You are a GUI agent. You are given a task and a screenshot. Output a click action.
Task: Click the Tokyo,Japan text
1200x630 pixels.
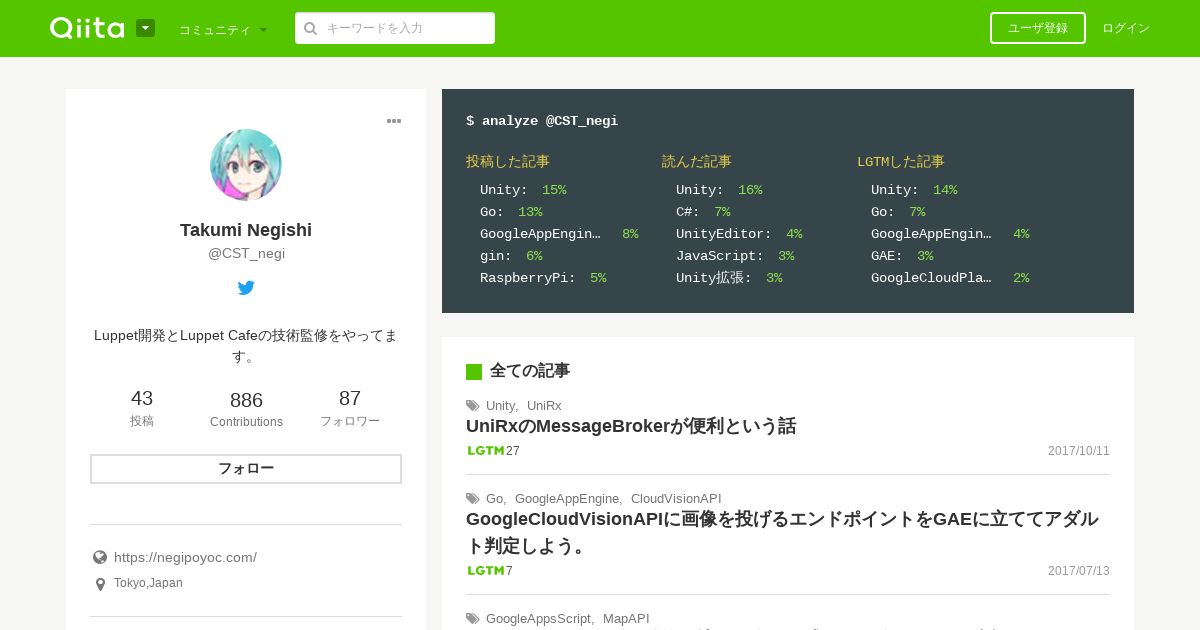[x=148, y=583]
